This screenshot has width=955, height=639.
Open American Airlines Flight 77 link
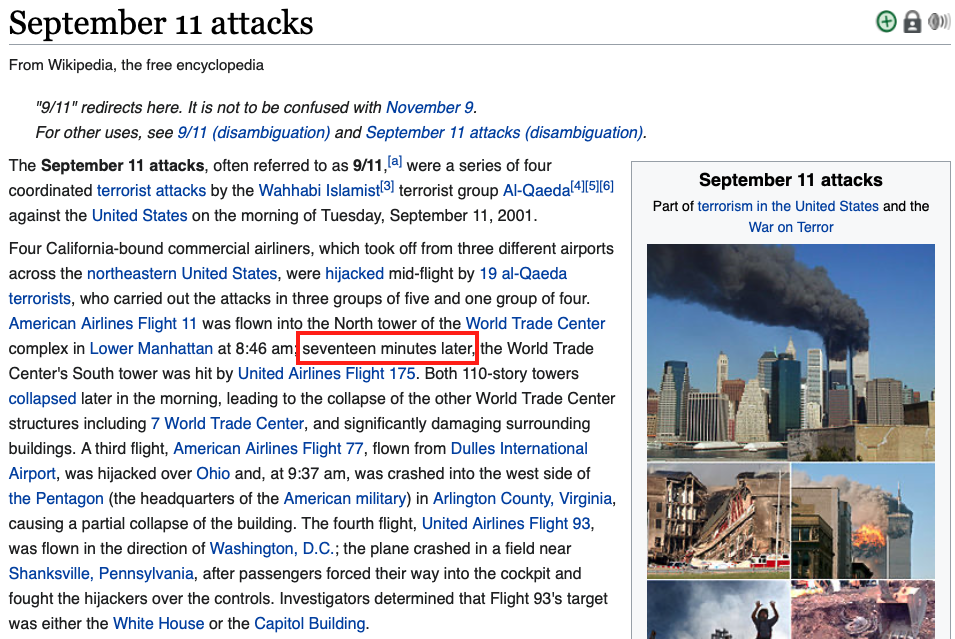point(269,448)
